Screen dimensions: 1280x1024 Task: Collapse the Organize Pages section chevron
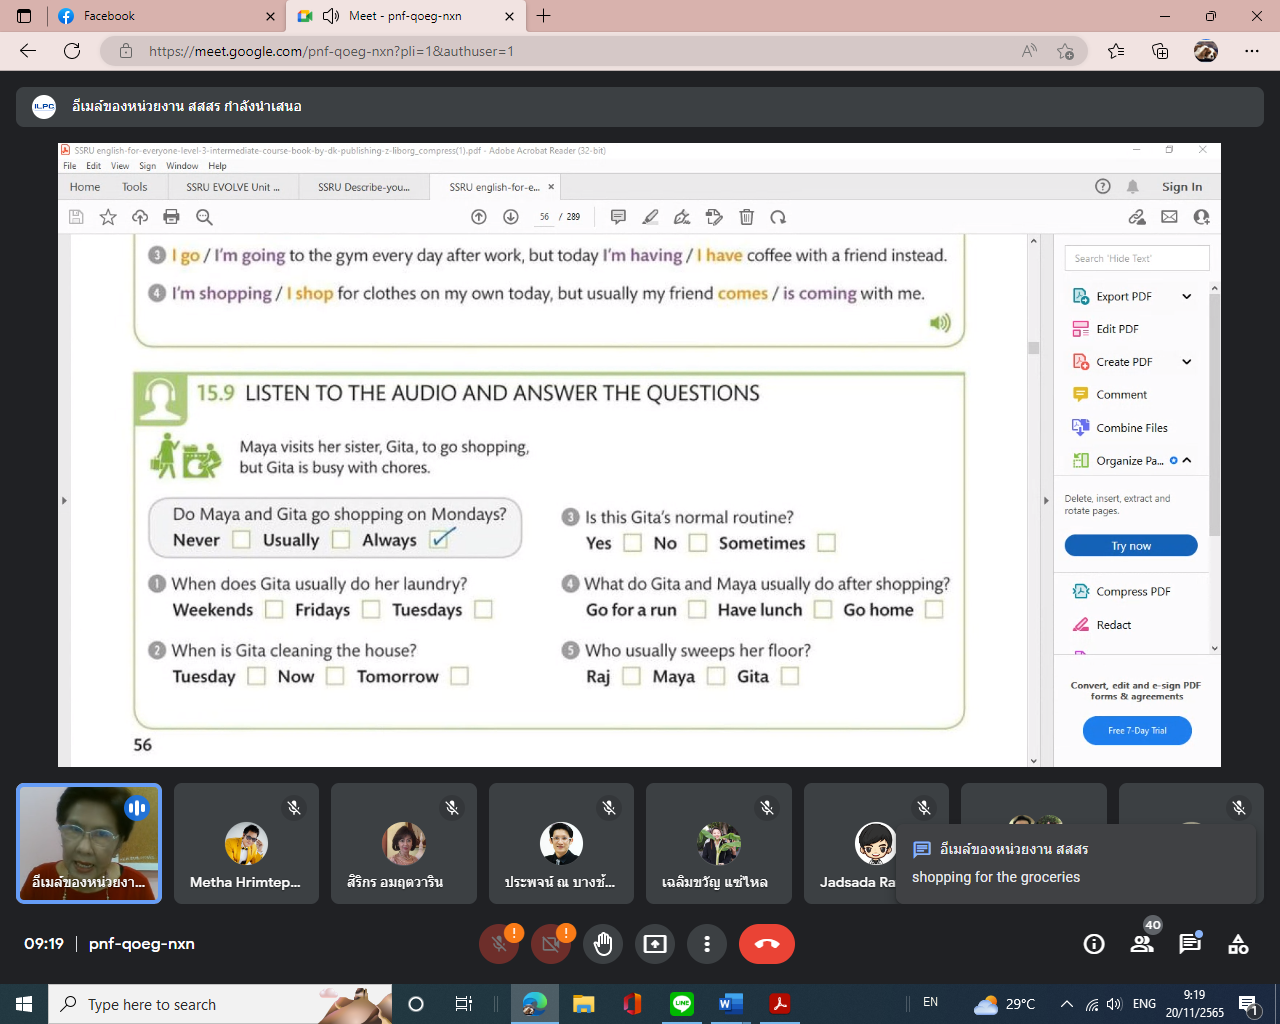click(1187, 460)
